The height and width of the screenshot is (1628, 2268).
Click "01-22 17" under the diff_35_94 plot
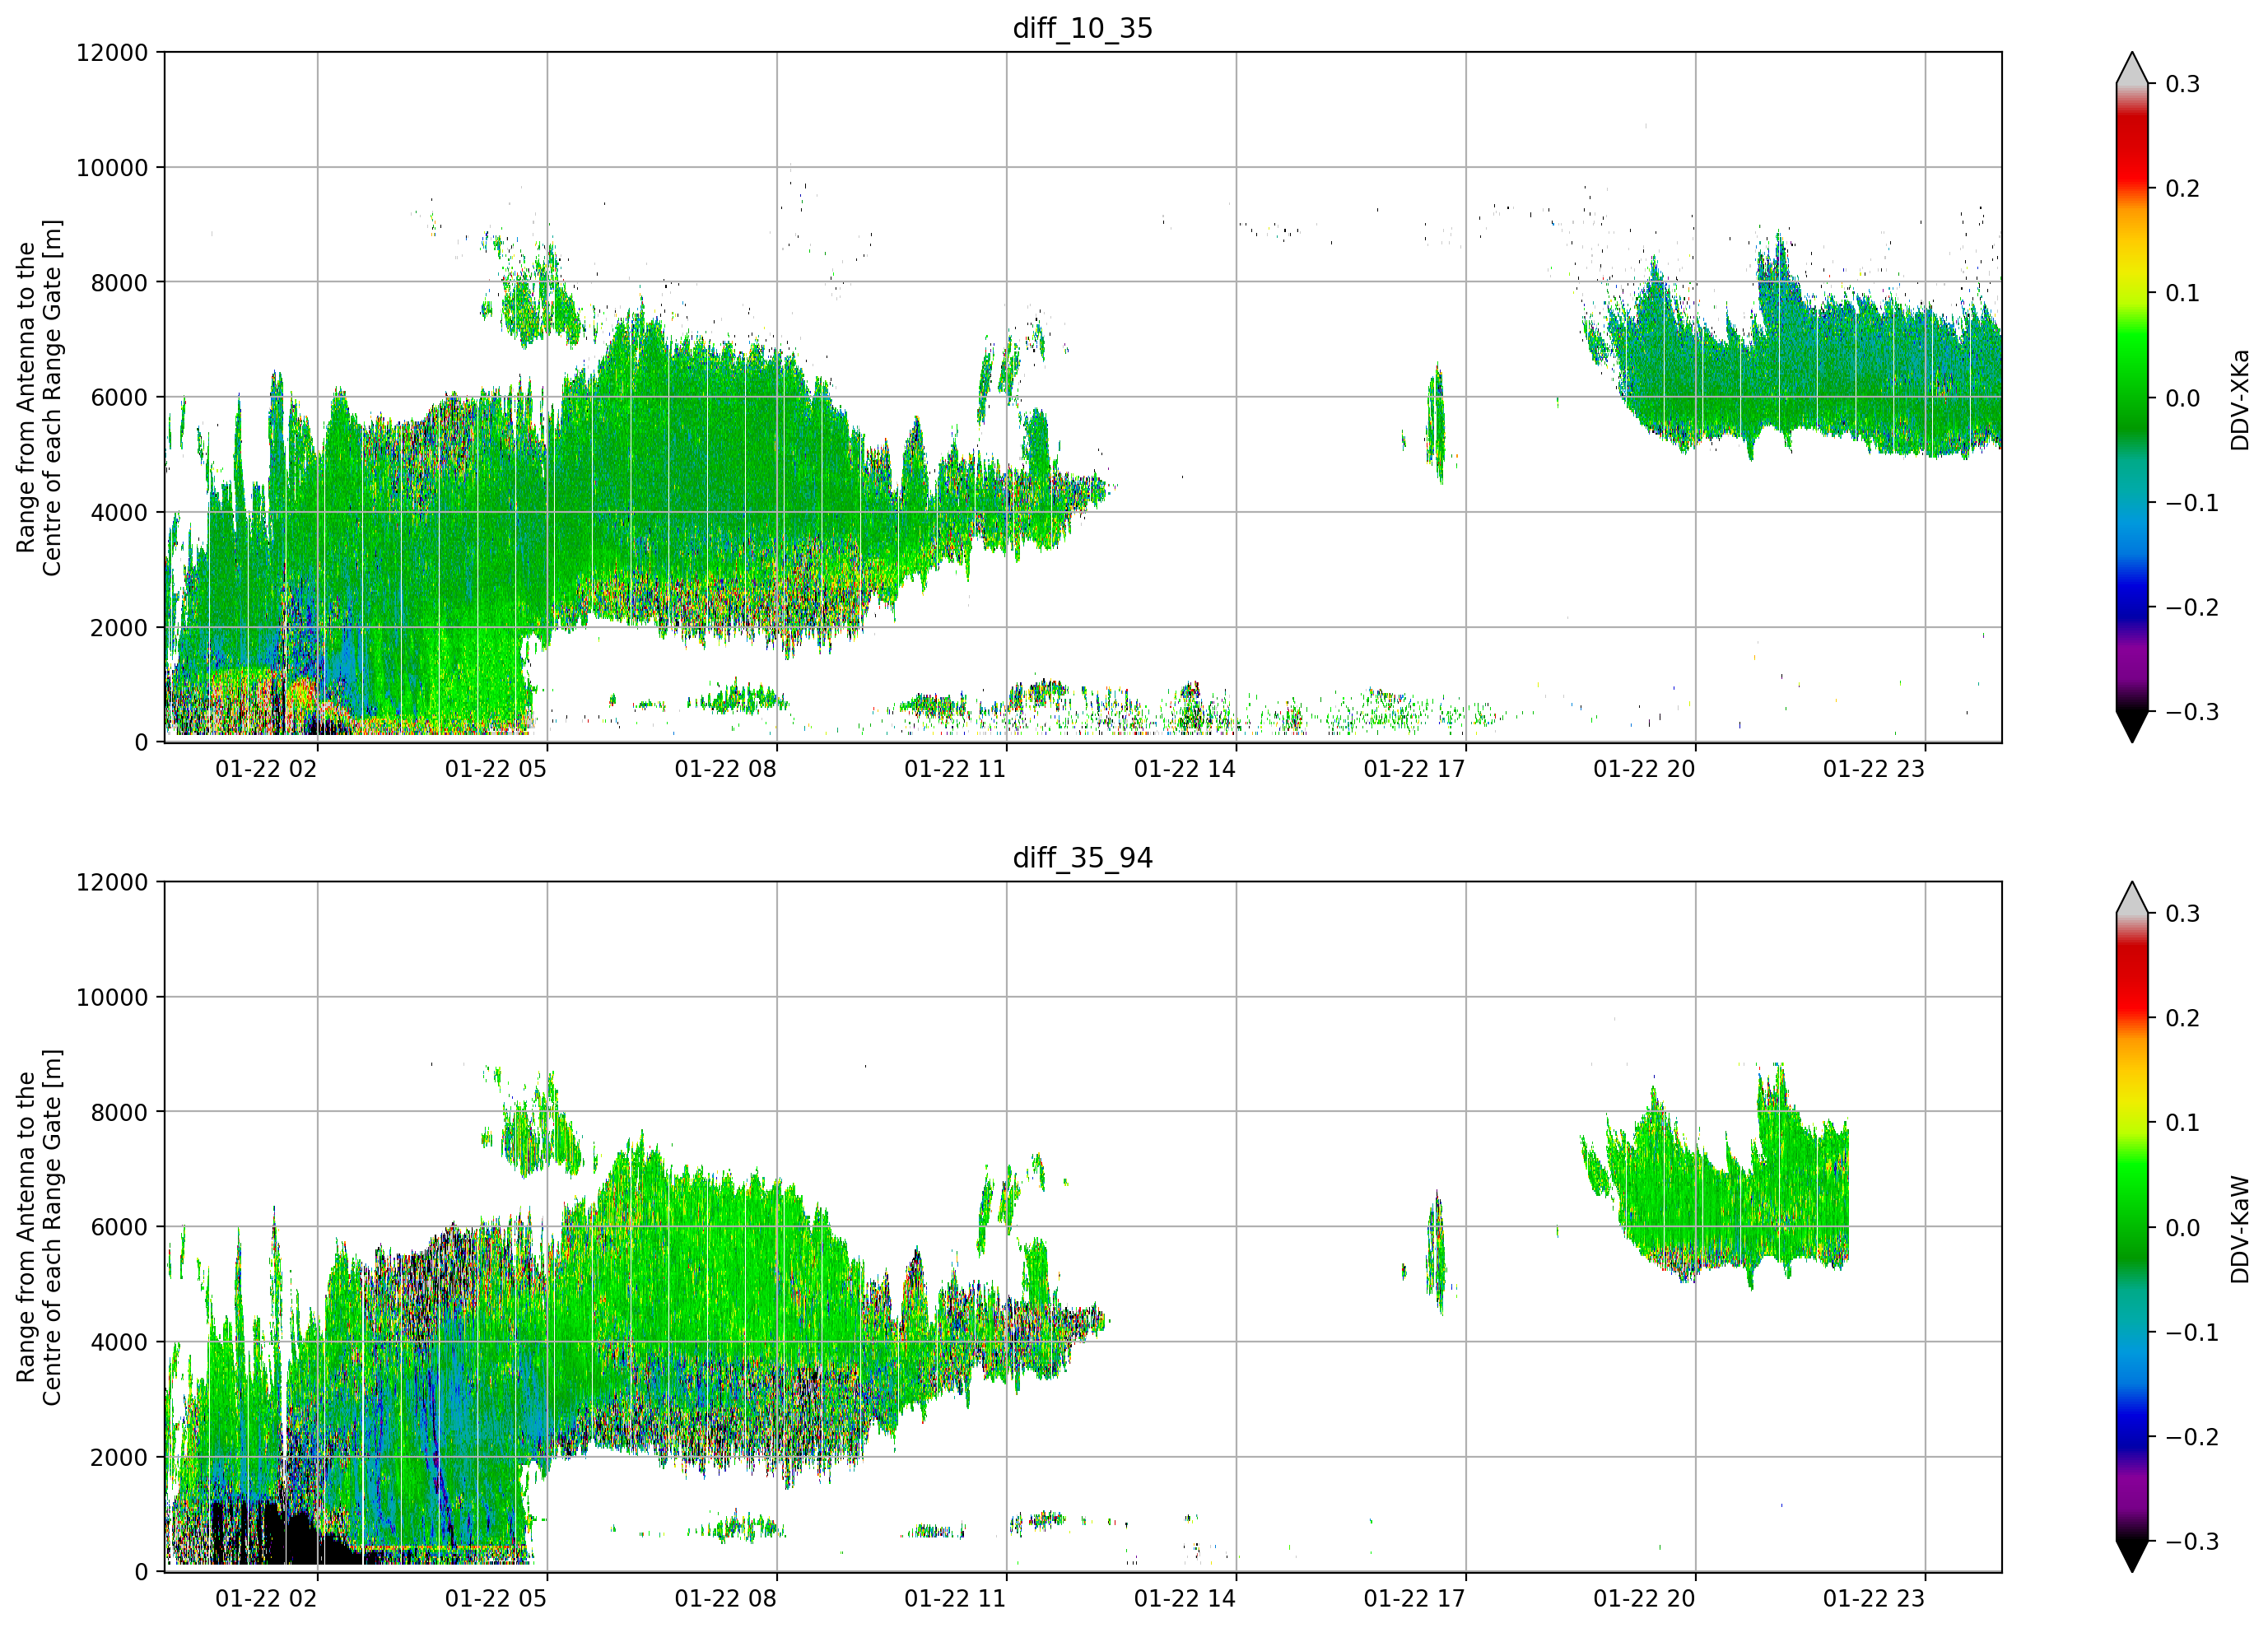coord(1415,1599)
